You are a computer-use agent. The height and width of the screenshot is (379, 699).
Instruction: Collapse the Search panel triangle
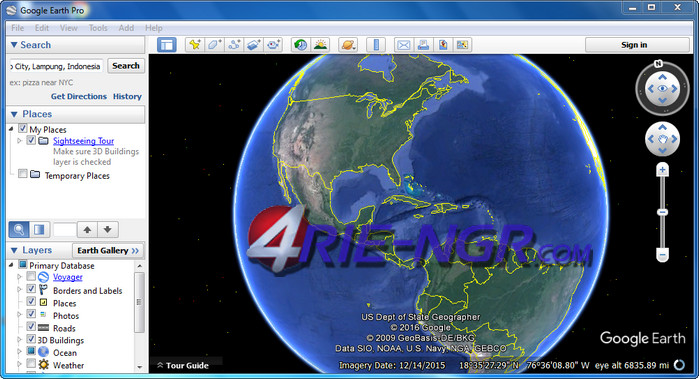click(14, 45)
